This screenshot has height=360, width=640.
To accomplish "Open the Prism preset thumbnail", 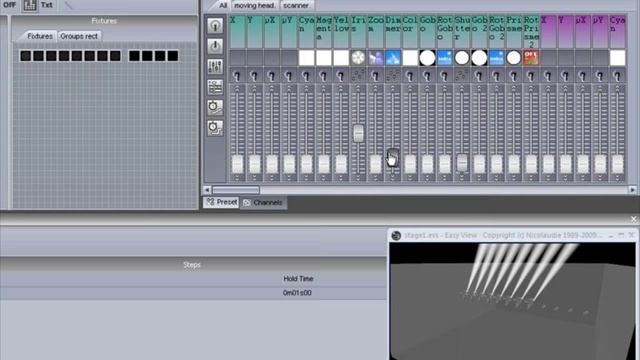I will point(513,58).
